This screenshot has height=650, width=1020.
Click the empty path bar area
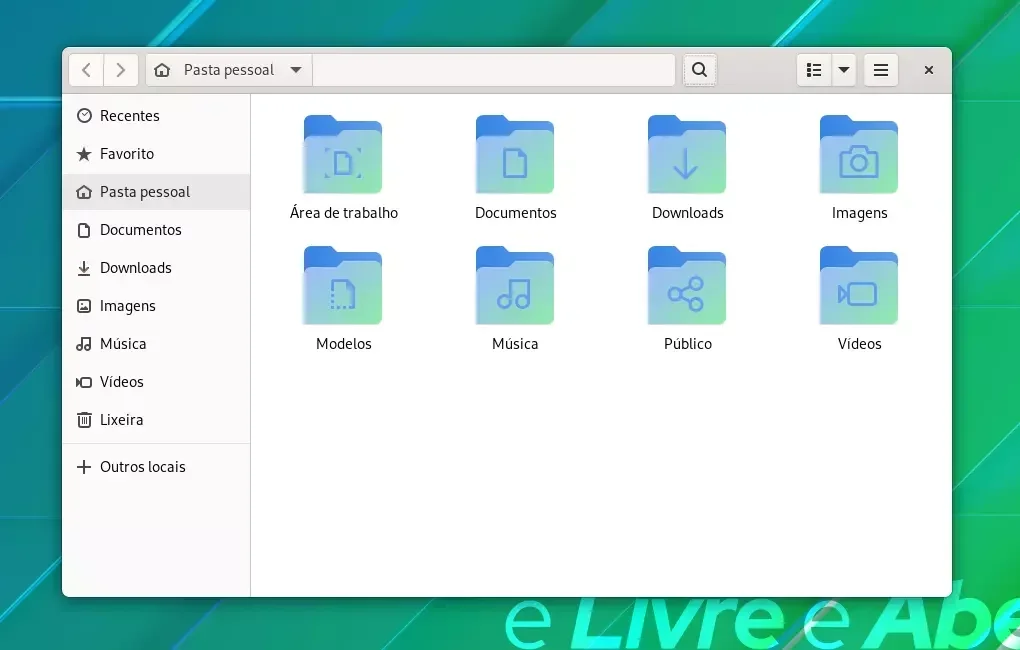[x=494, y=70]
